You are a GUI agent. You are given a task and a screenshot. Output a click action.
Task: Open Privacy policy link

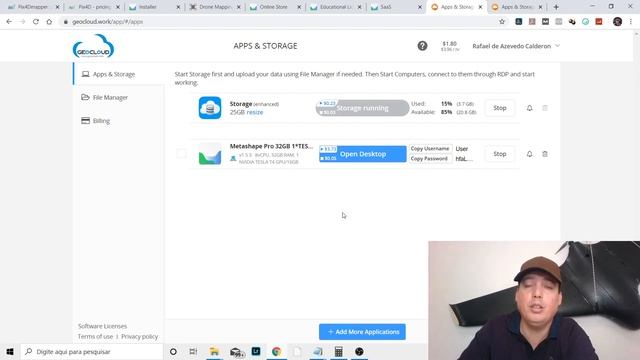140,336
